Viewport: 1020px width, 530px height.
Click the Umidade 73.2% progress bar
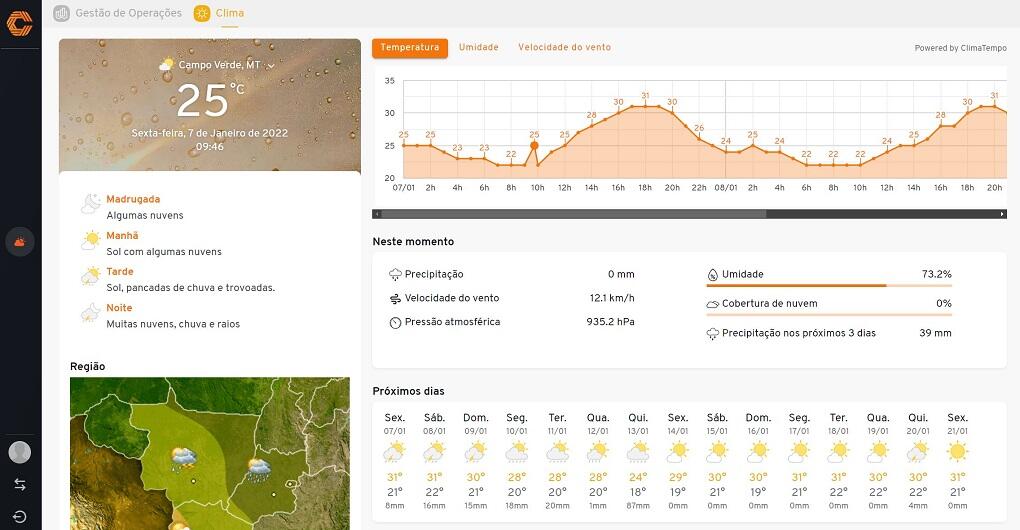coord(828,286)
